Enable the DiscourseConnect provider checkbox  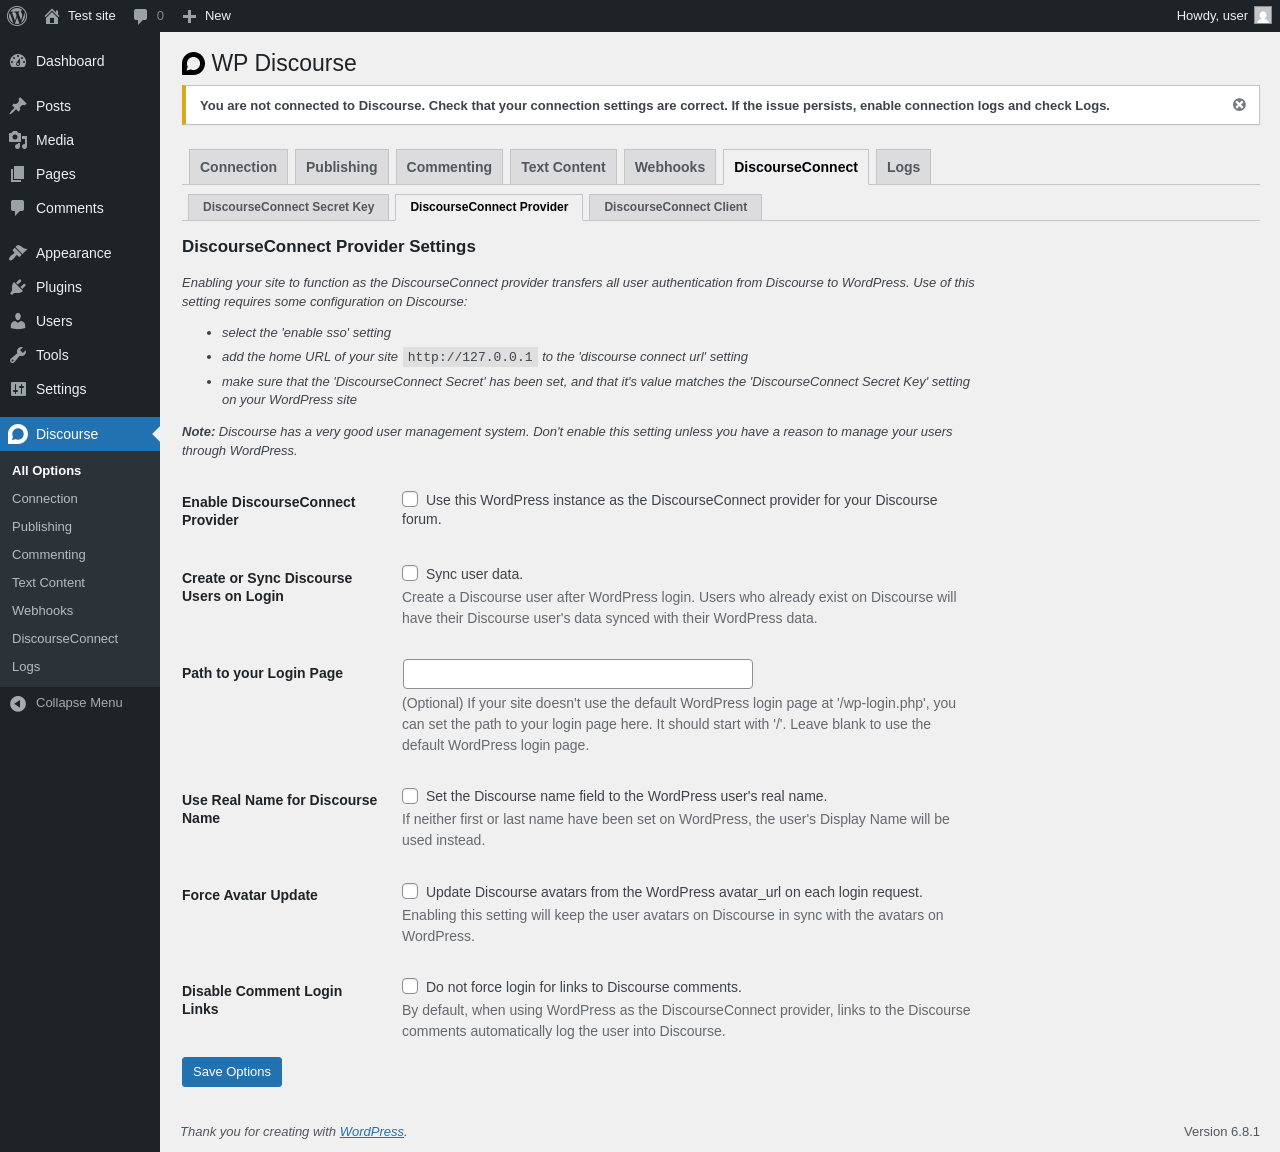coord(410,499)
